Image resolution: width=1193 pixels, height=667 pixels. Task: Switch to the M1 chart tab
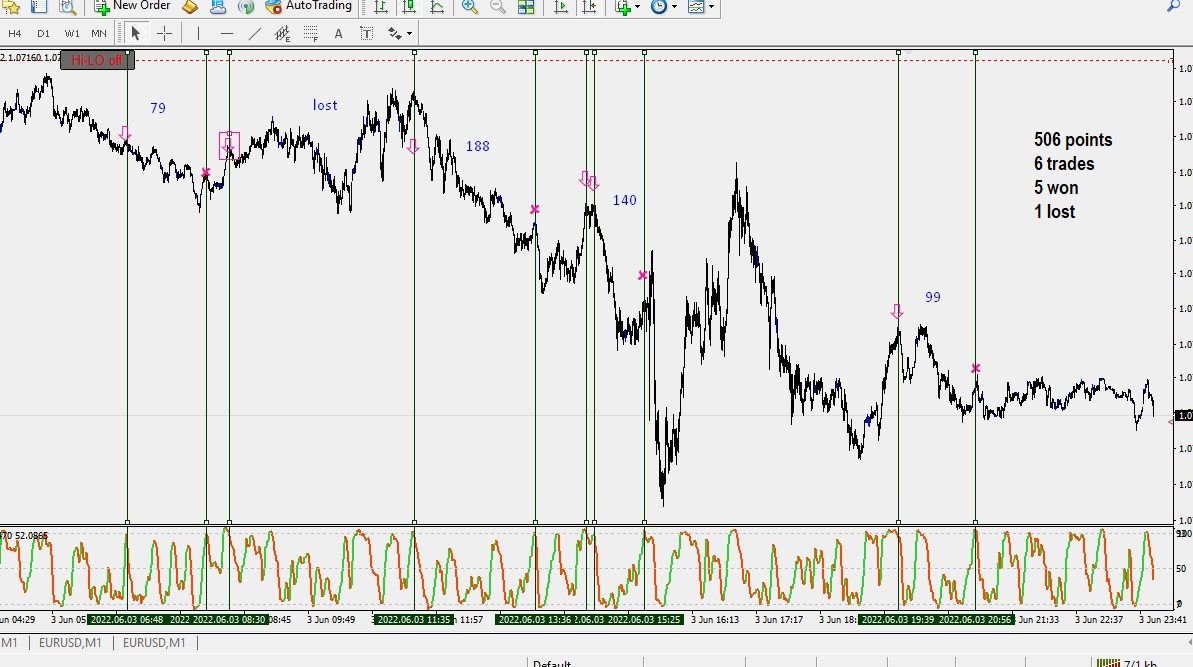9,643
